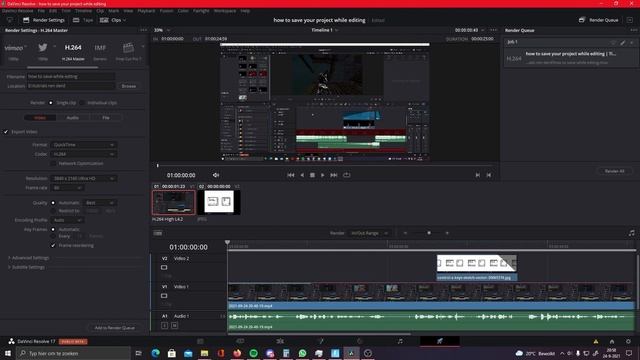This screenshot has height=360, width=640.
Task: Open the project manager home icon
Action: pyautogui.click(x=612, y=341)
